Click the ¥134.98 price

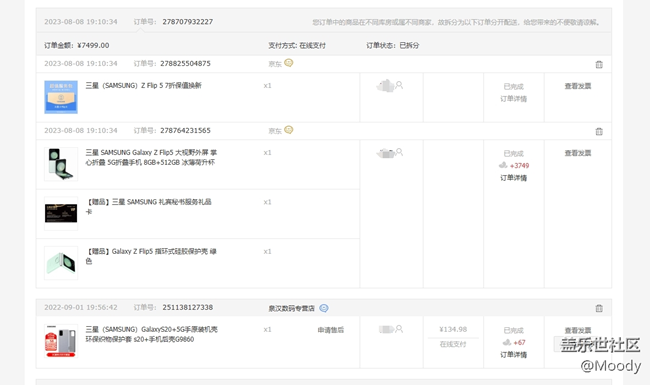click(x=453, y=329)
